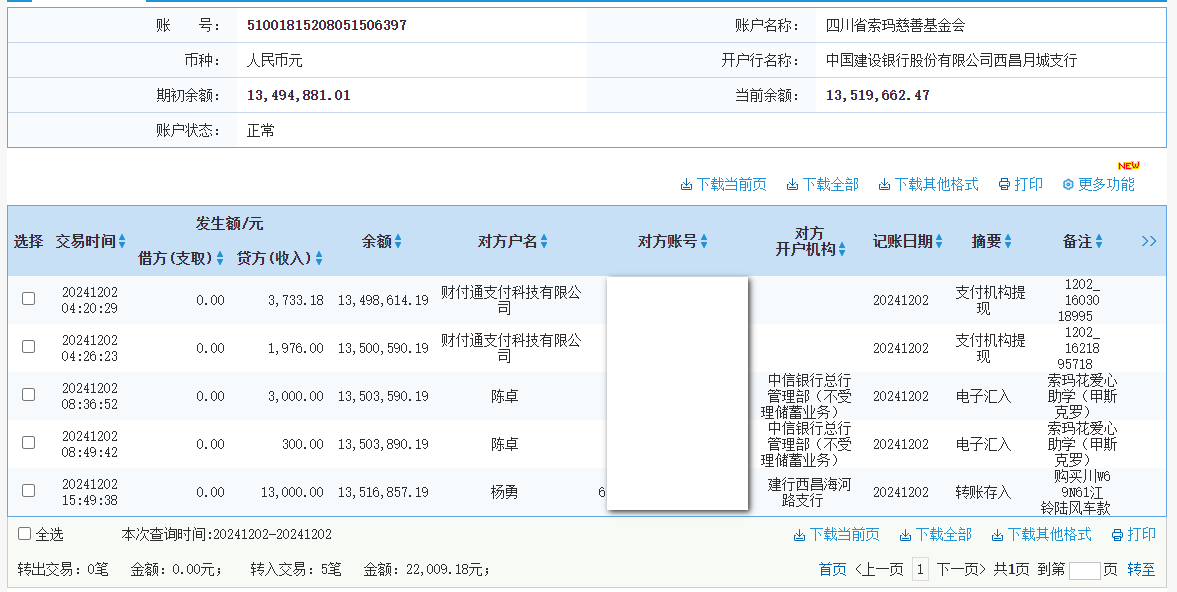Sort by 交易时间 column arrows
This screenshot has width=1177, height=592.
pos(122,242)
